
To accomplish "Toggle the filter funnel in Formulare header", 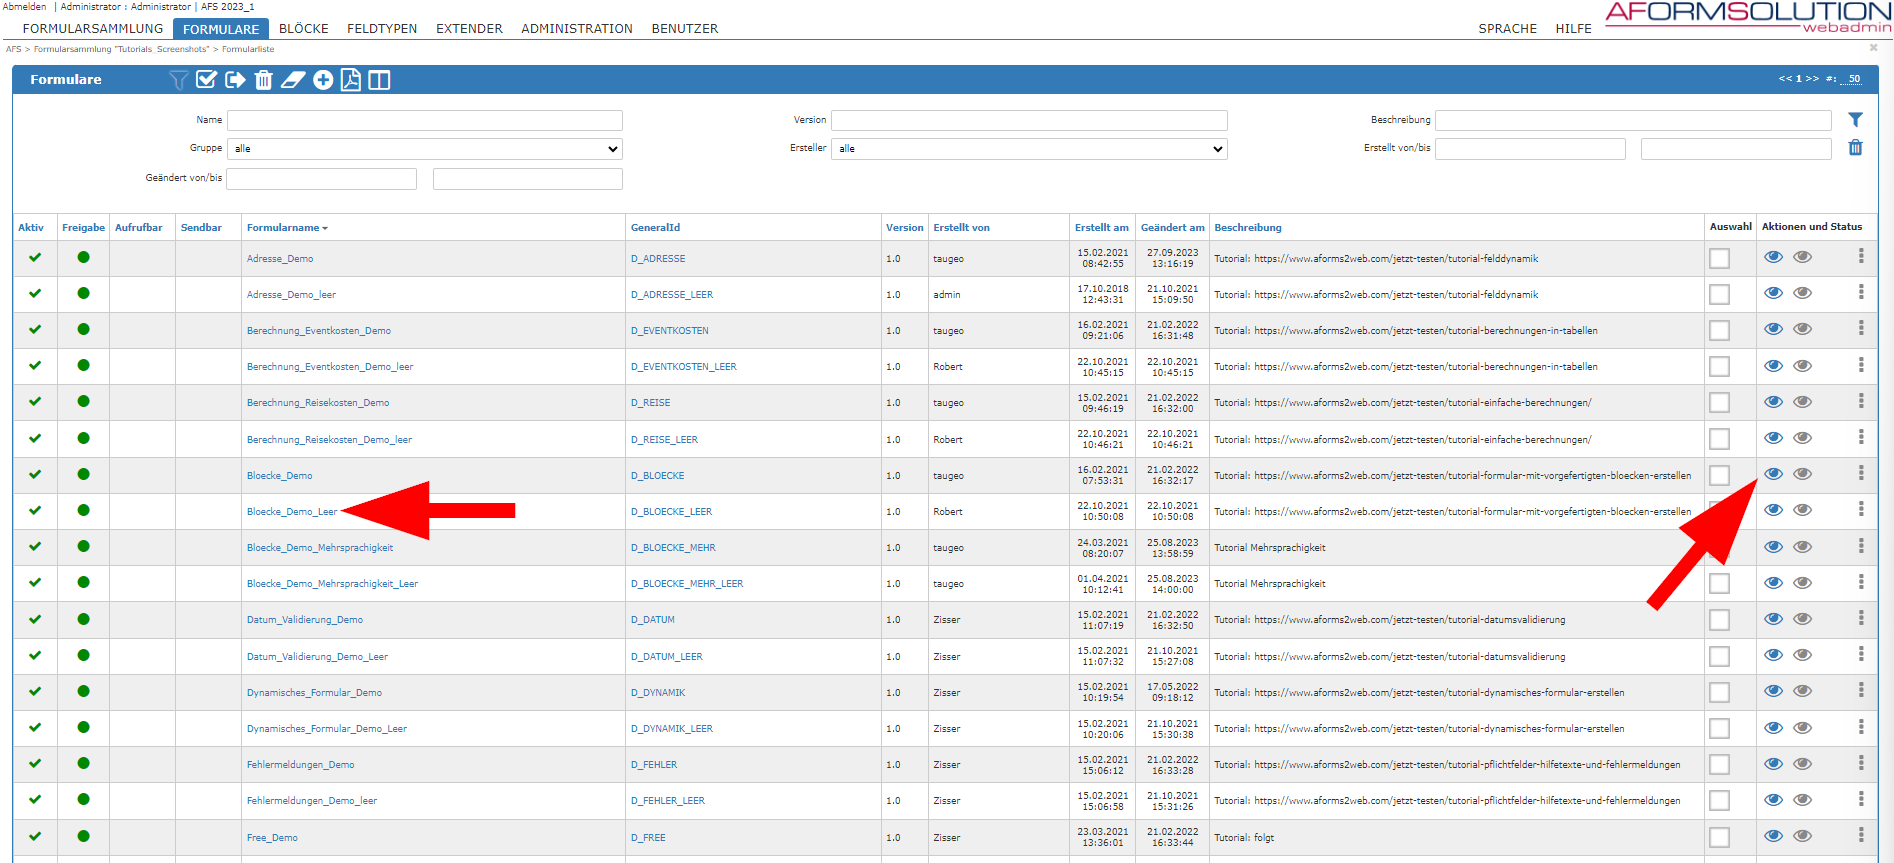I will (178, 80).
